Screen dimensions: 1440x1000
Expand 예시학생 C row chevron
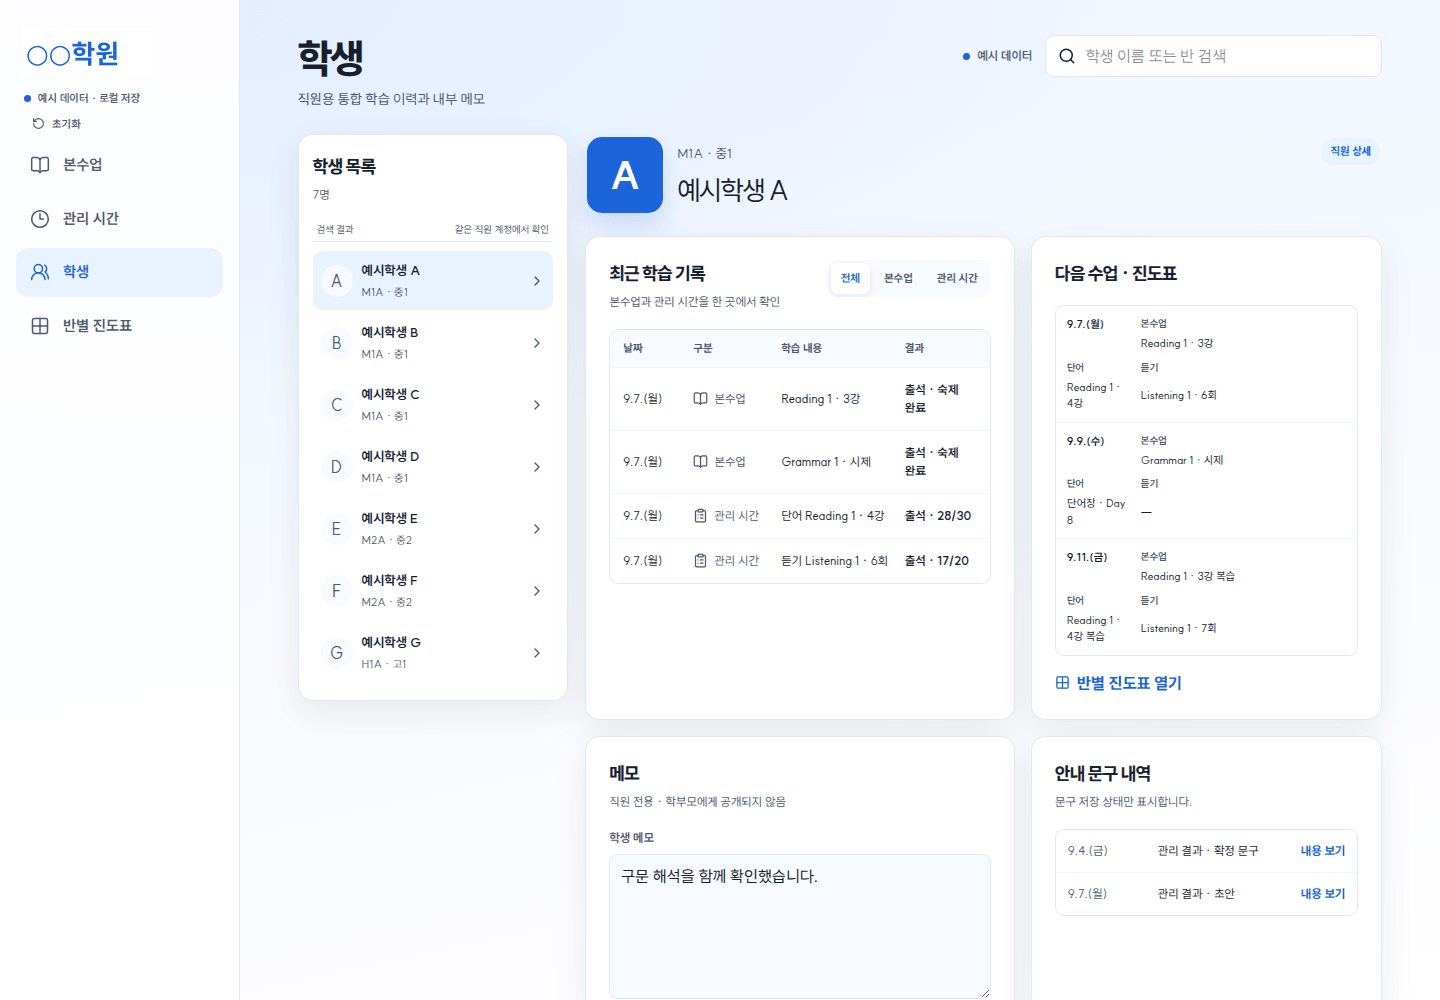537,405
